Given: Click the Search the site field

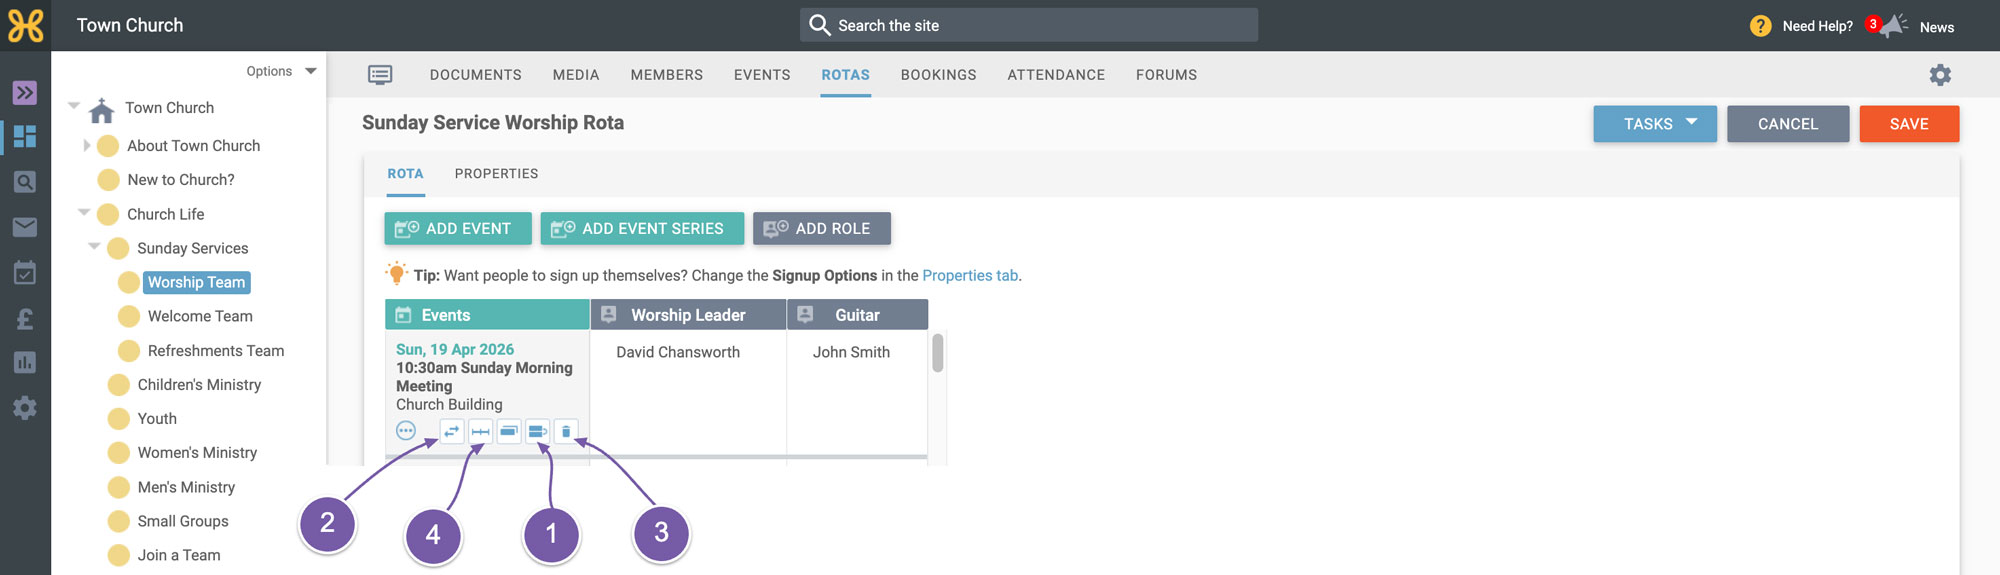Looking at the screenshot, I should pos(1029,25).
